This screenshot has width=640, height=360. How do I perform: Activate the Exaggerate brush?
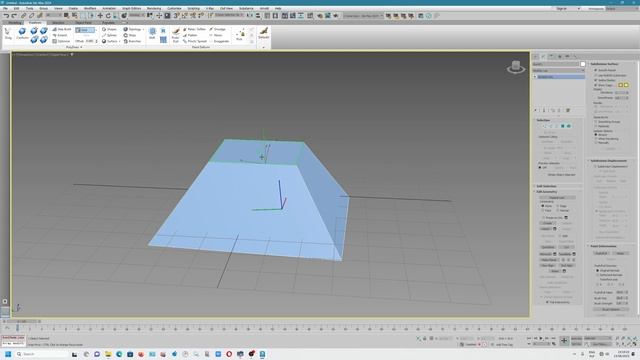coord(219,41)
